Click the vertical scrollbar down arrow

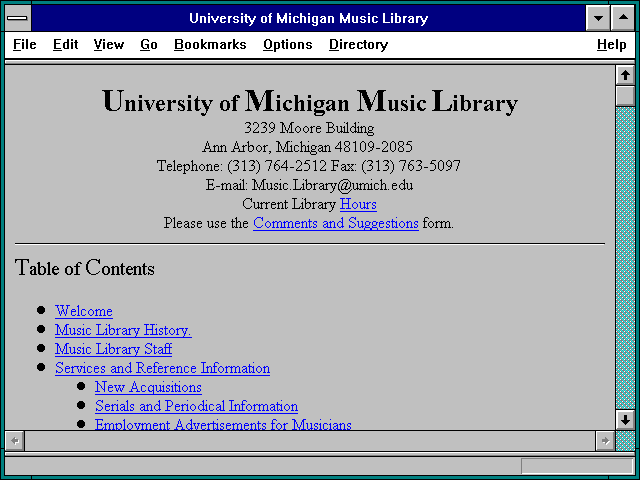click(x=625, y=420)
